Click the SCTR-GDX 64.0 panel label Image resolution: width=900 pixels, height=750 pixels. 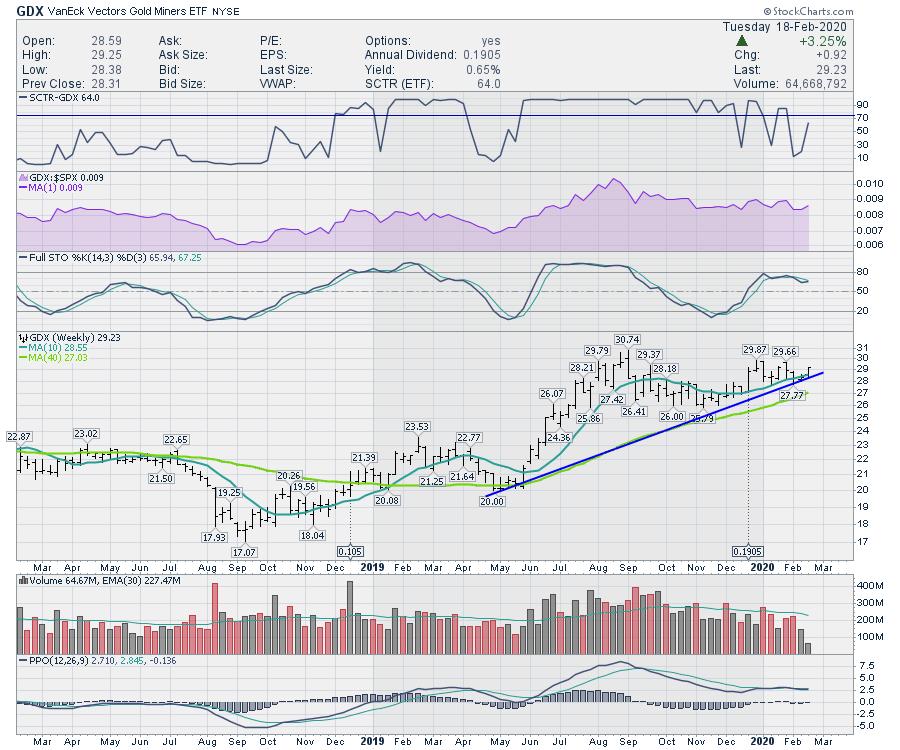pos(54,99)
